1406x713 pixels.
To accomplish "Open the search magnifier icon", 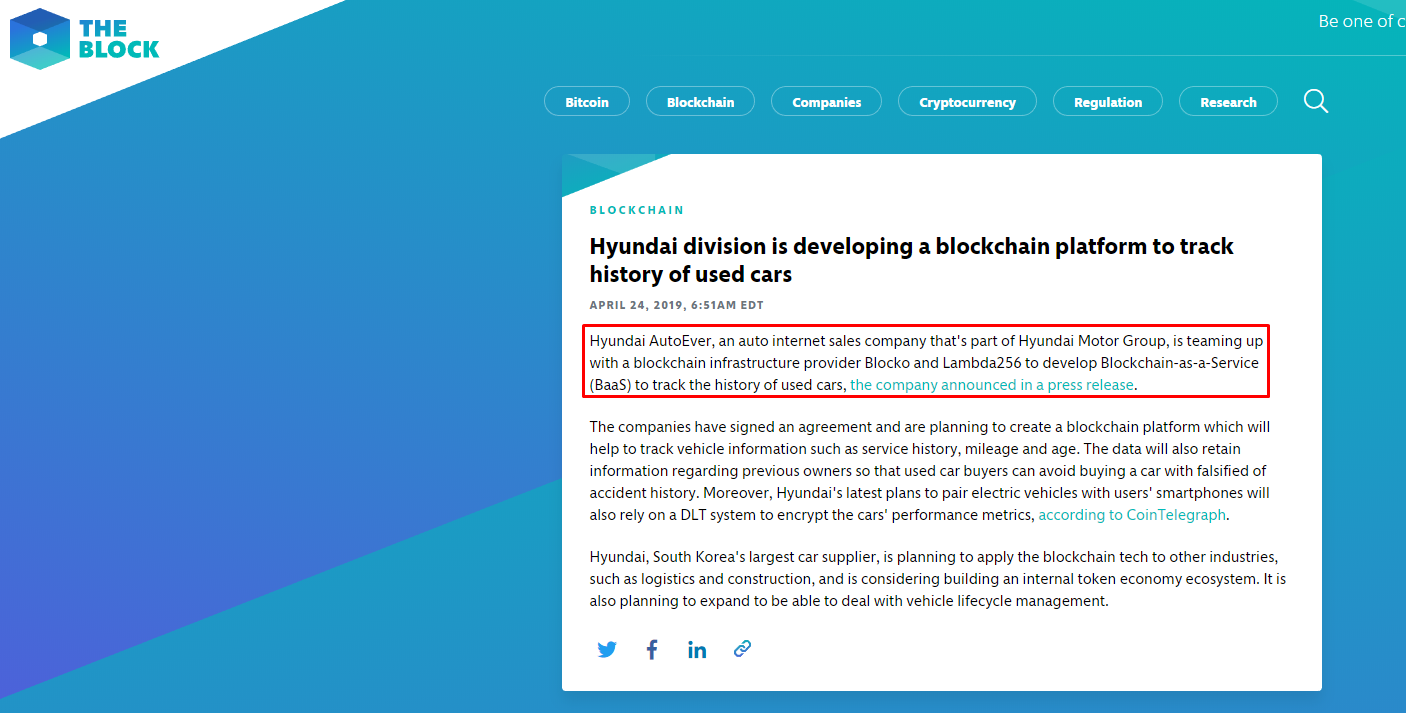I will [1316, 101].
